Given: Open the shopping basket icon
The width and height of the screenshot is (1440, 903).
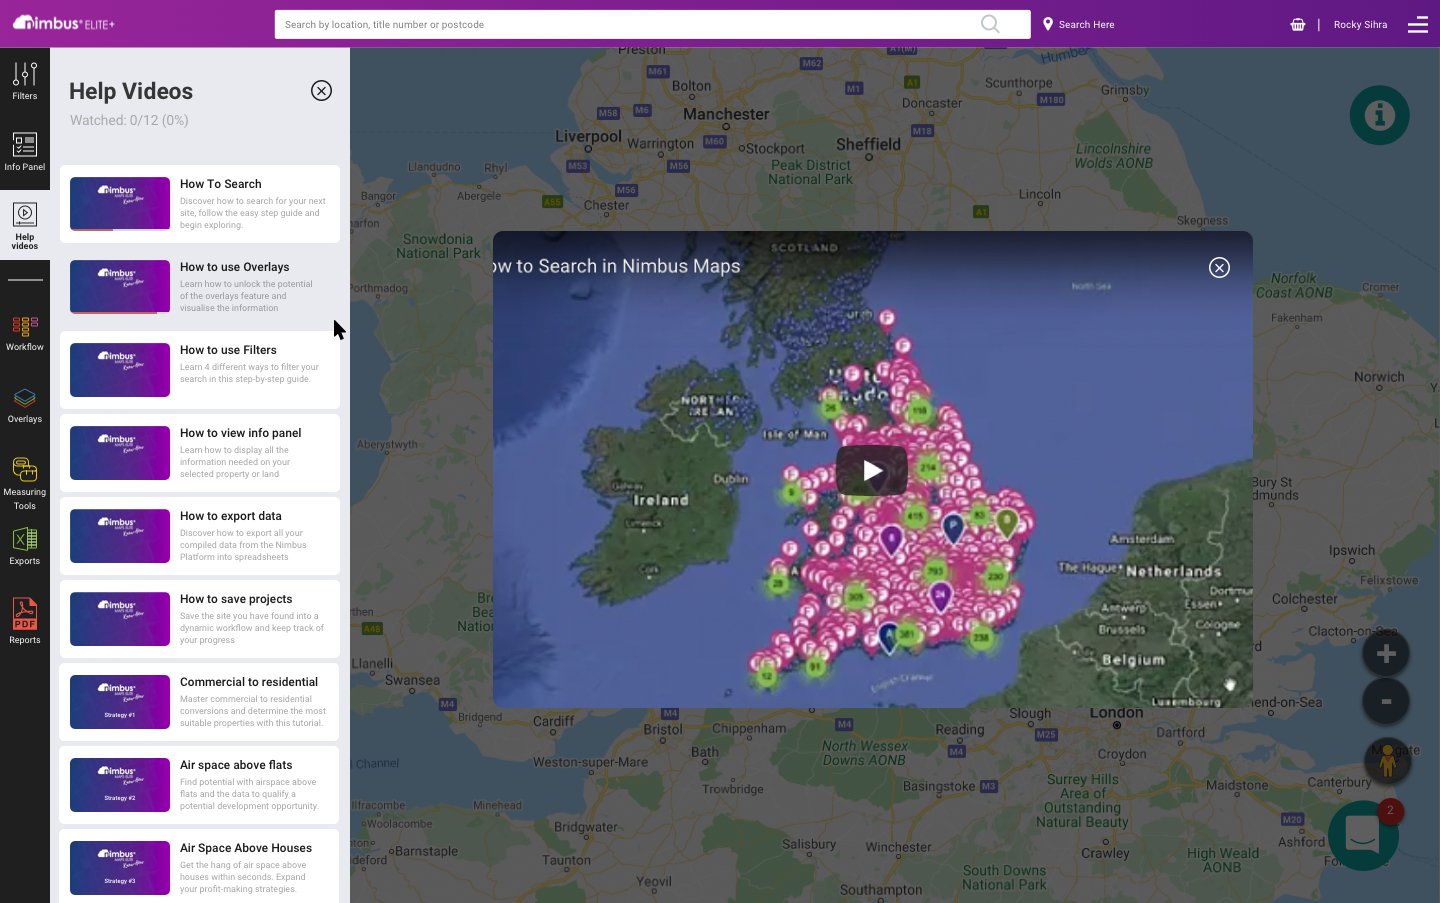Looking at the screenshot, I should point(1298,24).
